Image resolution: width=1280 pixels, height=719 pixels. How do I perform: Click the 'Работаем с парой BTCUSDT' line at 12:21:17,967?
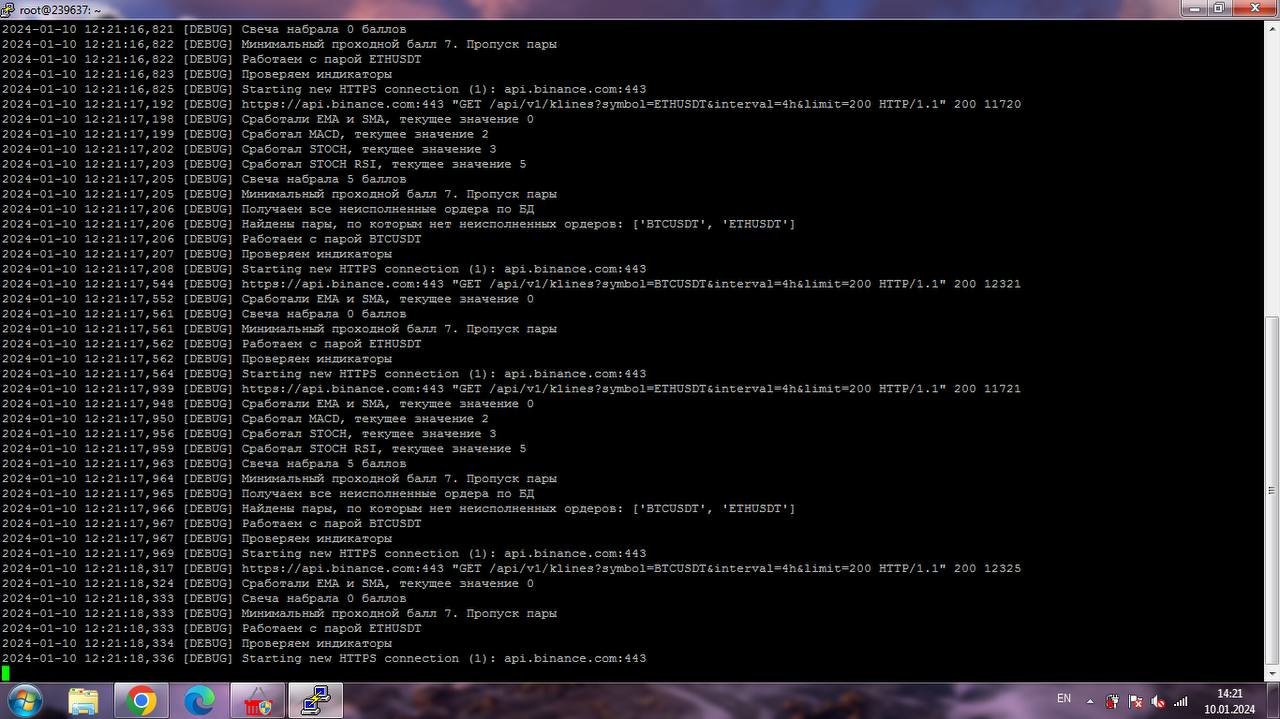211,523
